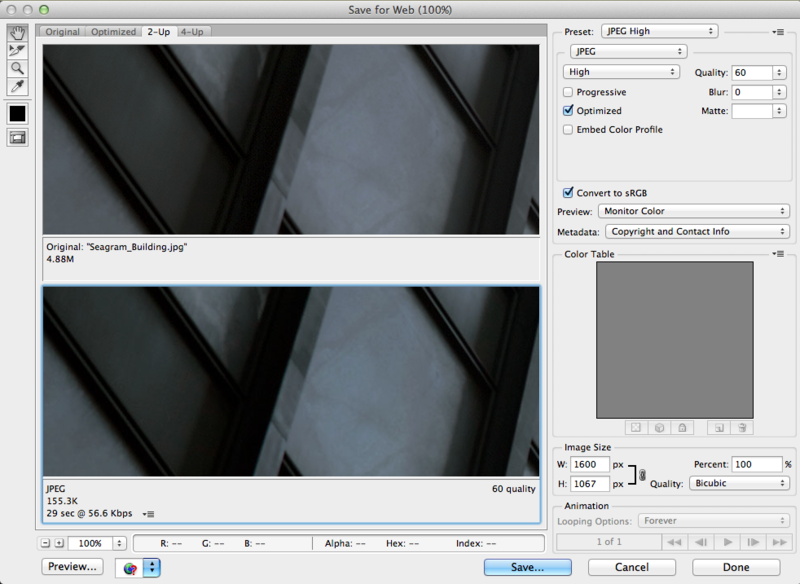Image resolution: width=800 pixels, height=584 pixels.
Task: Enable Progressive JPEG encoding
Action: (x=569, y=91)
